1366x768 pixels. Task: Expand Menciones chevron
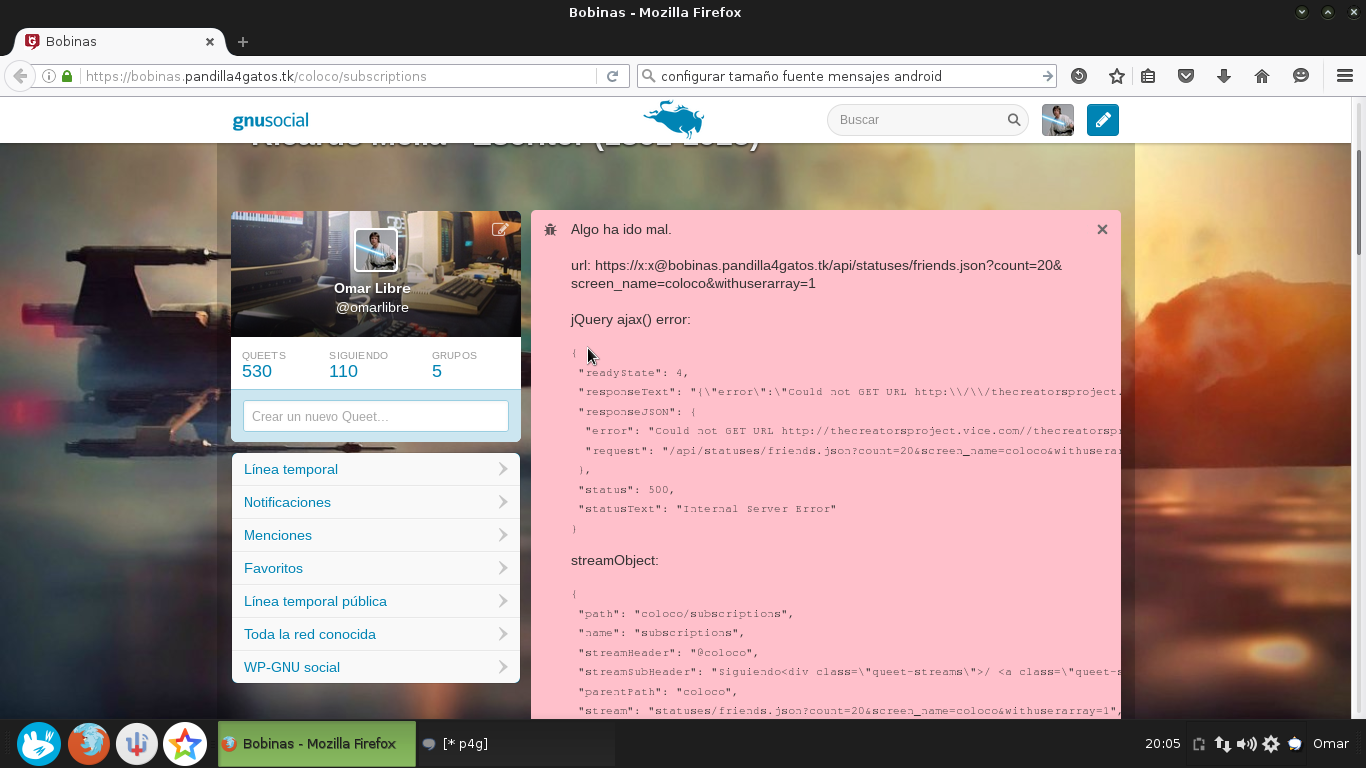click(502, 535)
